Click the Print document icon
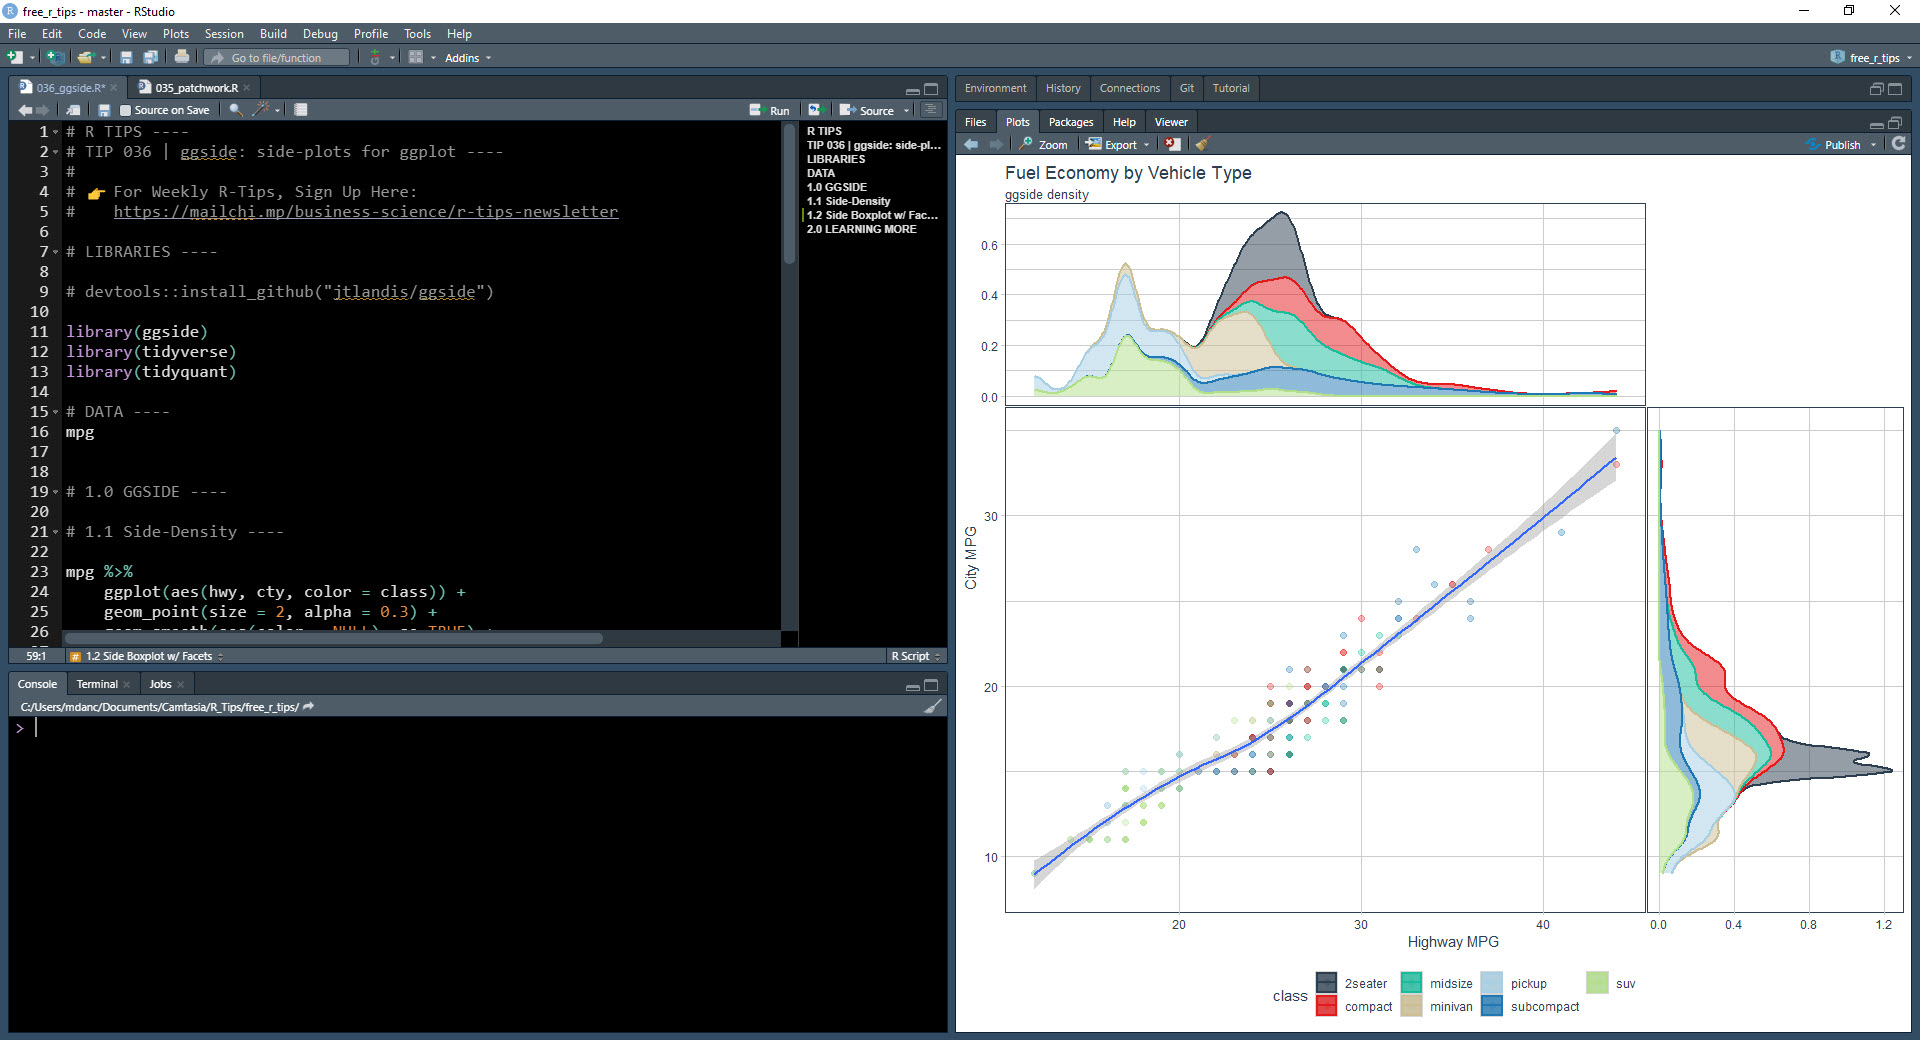Viewport: 1920px width, 1040px height. point(181,57)
